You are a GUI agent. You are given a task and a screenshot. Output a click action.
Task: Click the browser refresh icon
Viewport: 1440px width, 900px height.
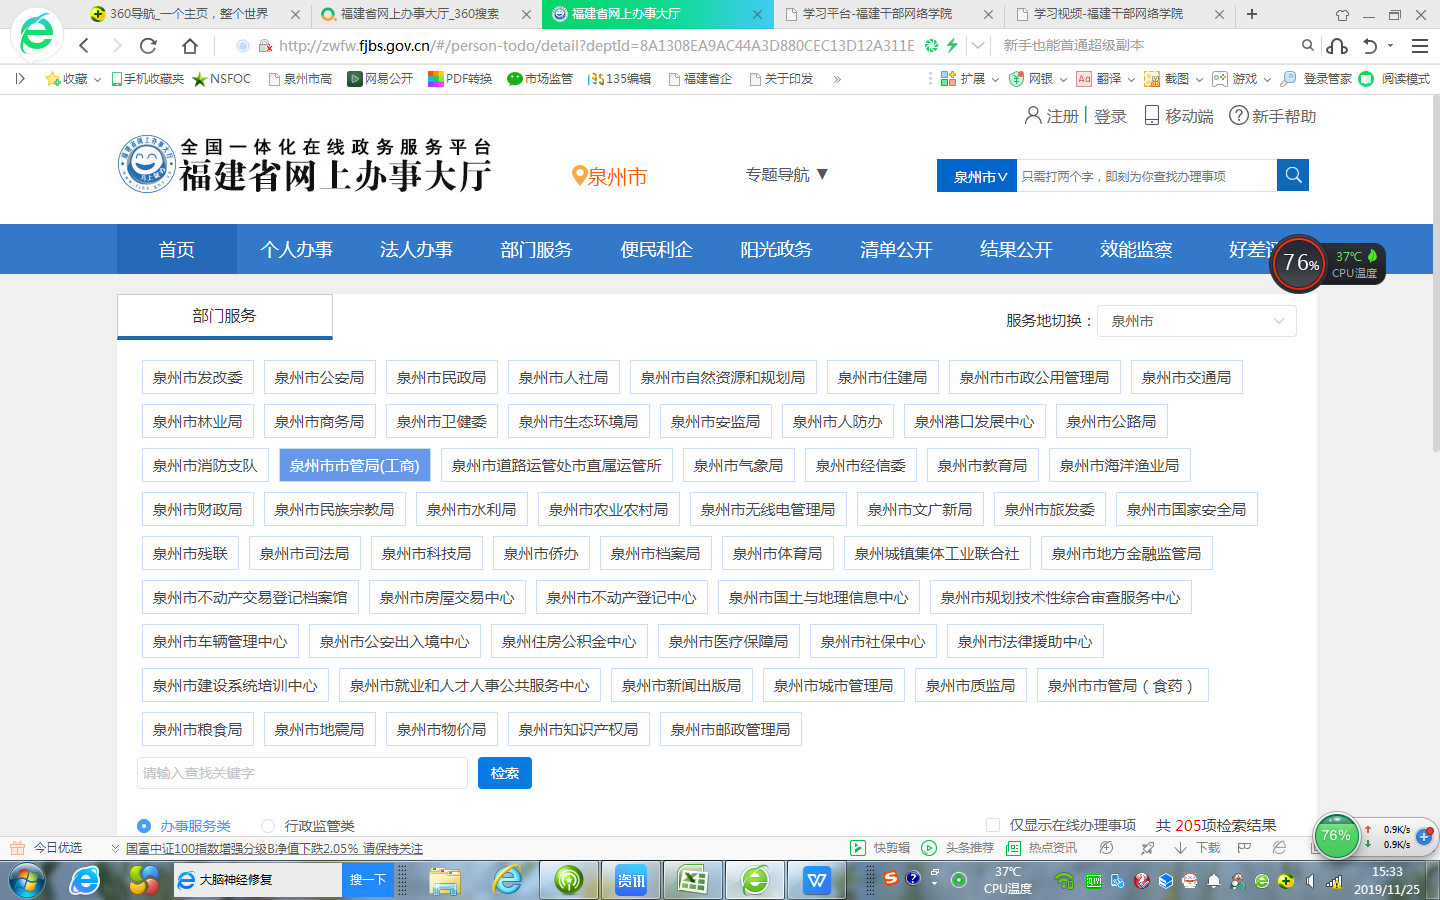tap(148, 46)
